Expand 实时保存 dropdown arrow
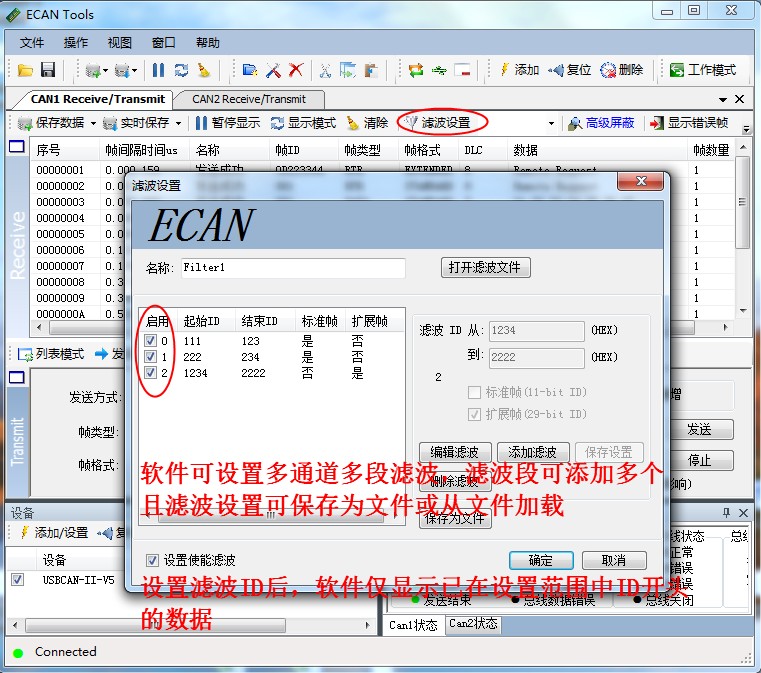761x673 pixels. pyautogui.click(x=179, y=123)
